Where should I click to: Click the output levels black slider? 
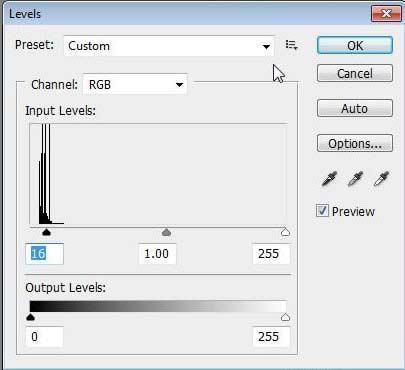point(30,317)
